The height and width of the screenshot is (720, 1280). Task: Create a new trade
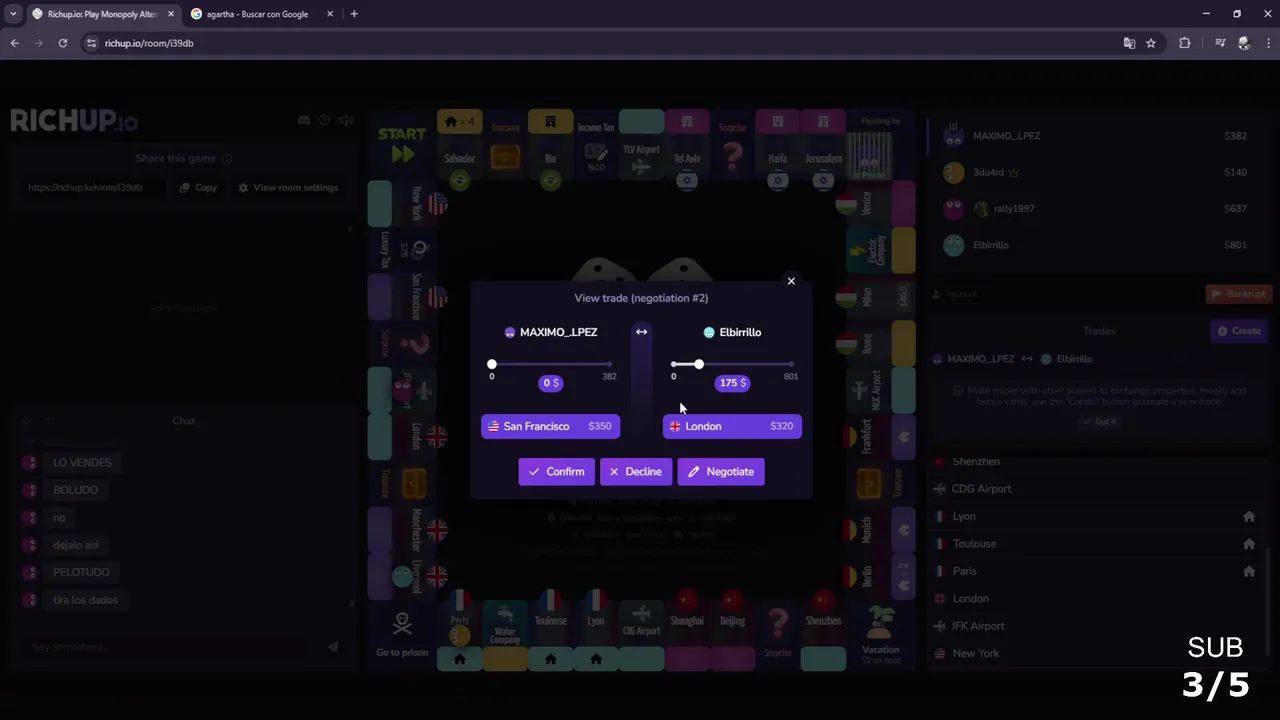[1238, 331]
